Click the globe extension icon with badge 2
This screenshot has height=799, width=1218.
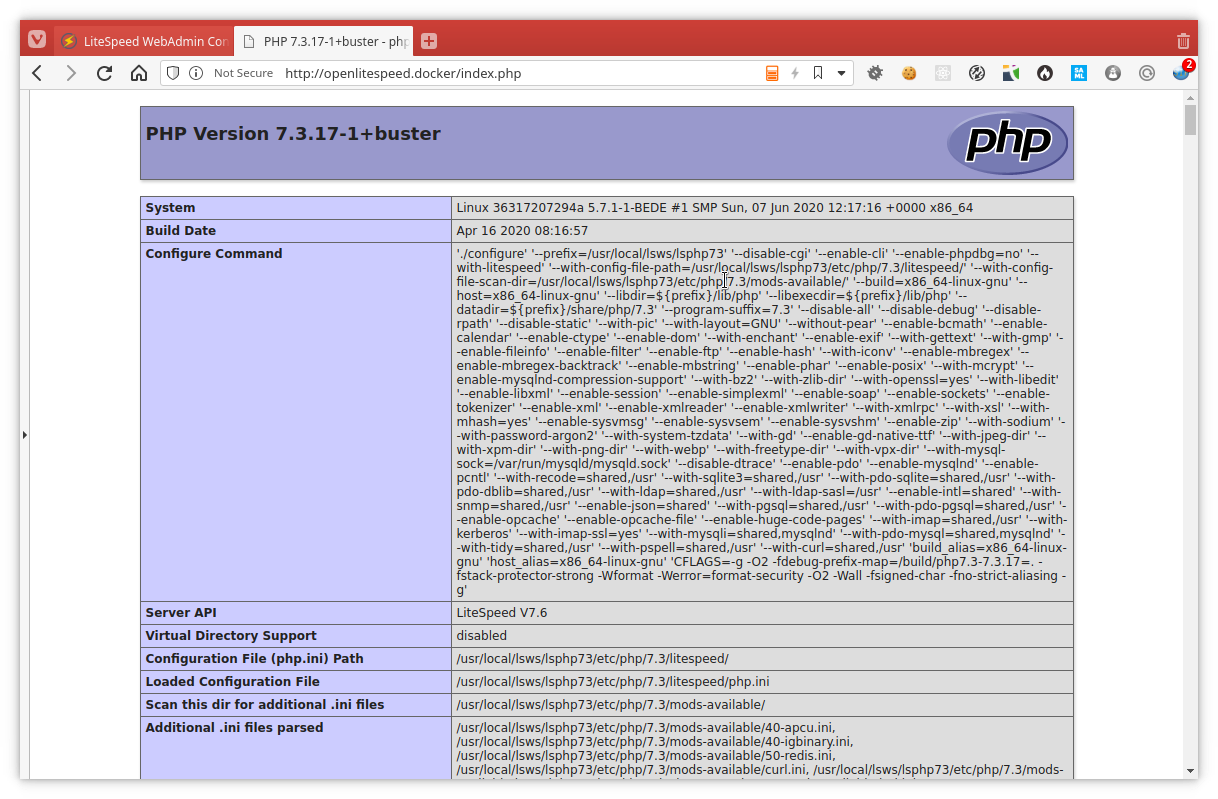pos(1178,74)
